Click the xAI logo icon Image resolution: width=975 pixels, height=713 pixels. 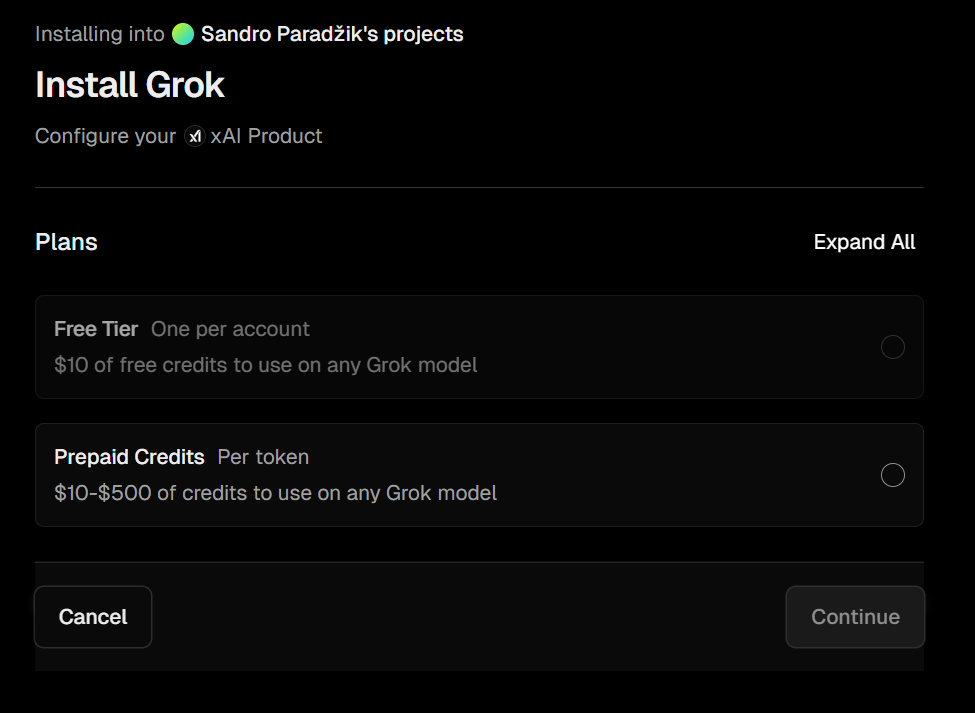(x=195, y=136)
